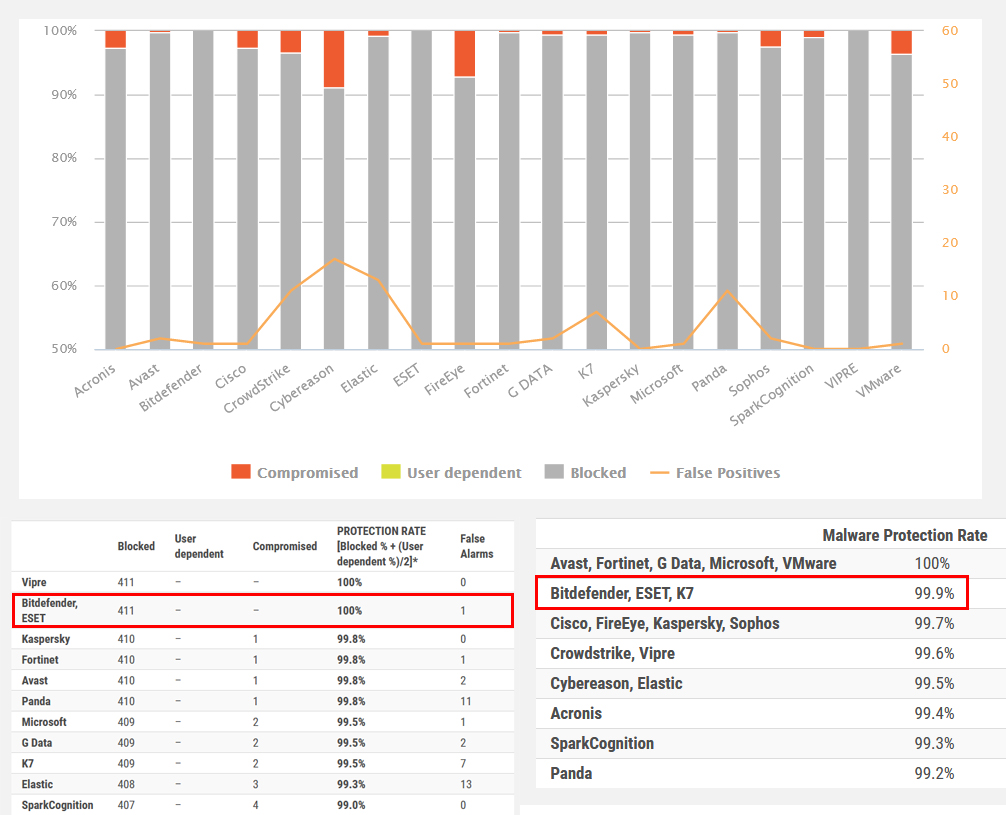The image size is (1006, 815).
Task: Click the Kaspersky row in table
Action: [x=263, y=639]
